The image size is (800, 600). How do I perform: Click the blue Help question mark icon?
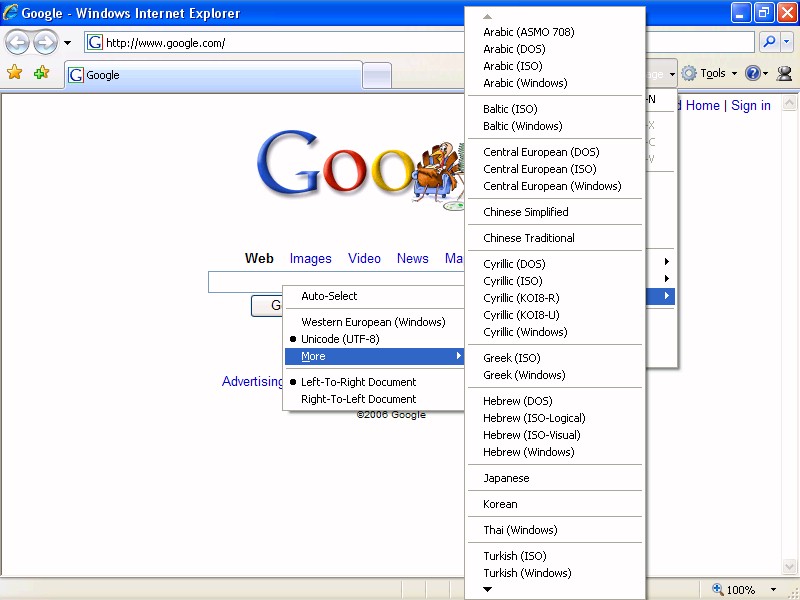tap(753, 73)
